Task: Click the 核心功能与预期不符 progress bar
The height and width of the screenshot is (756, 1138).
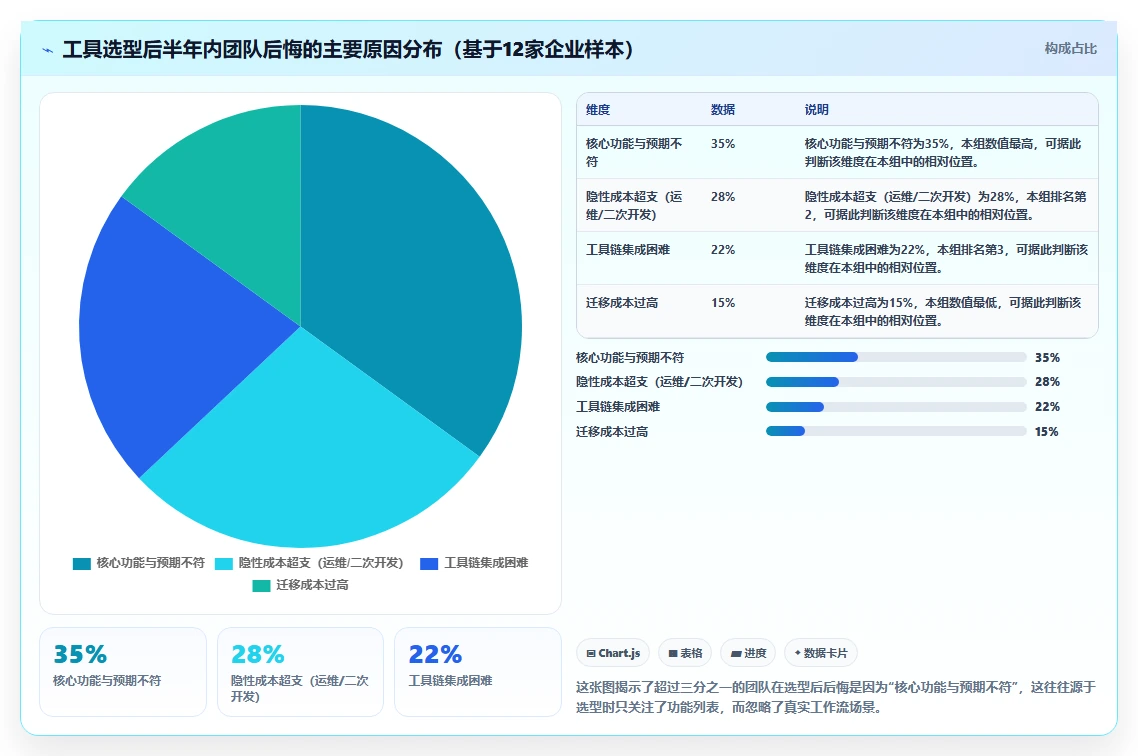Action: [x=896, y=357]
